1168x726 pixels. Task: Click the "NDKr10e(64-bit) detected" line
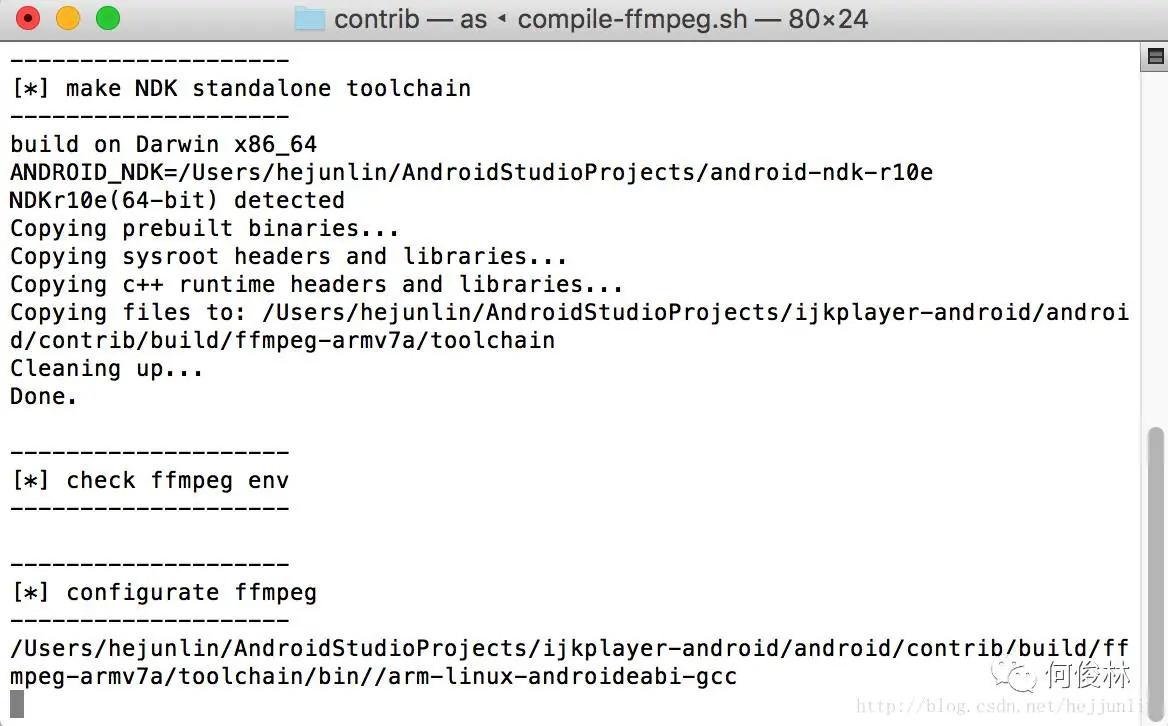[x=177, y=200]
